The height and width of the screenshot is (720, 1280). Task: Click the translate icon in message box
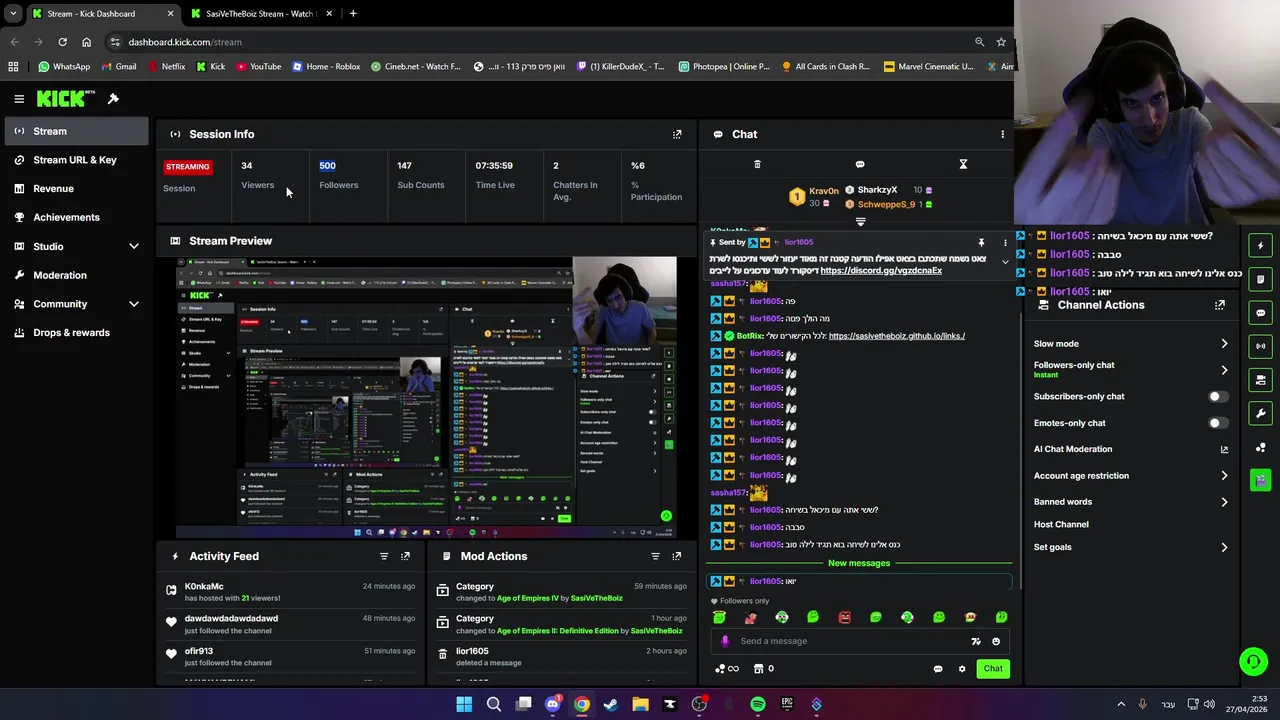point(976,641)
